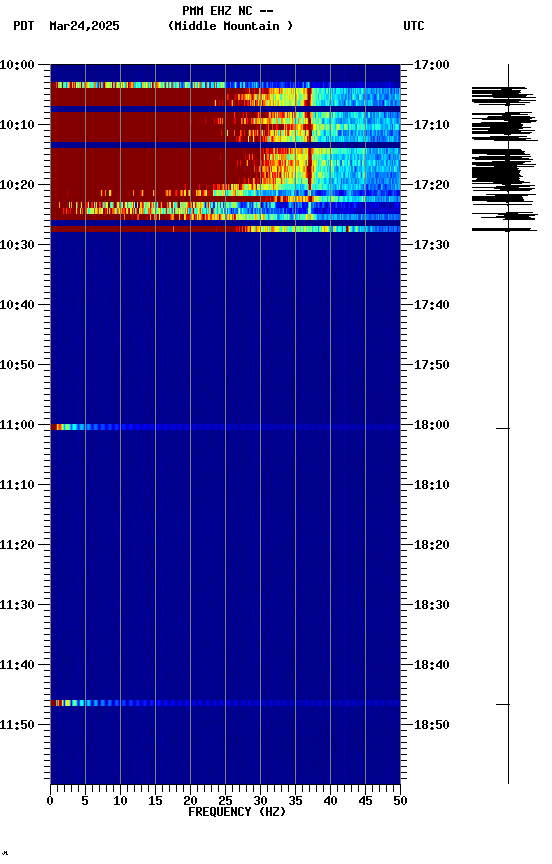Click the 11:00 PDT time label

(17, 425)
